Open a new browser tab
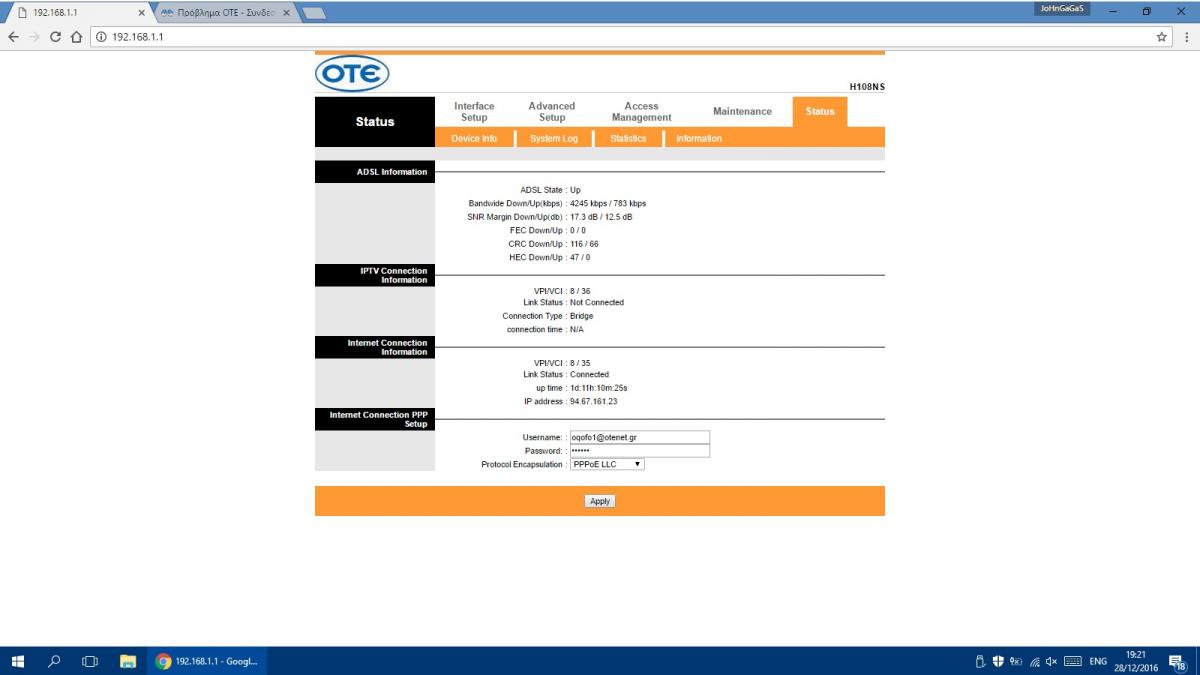This screenshot has width=1200, height=675. click(x=314, y=12)
